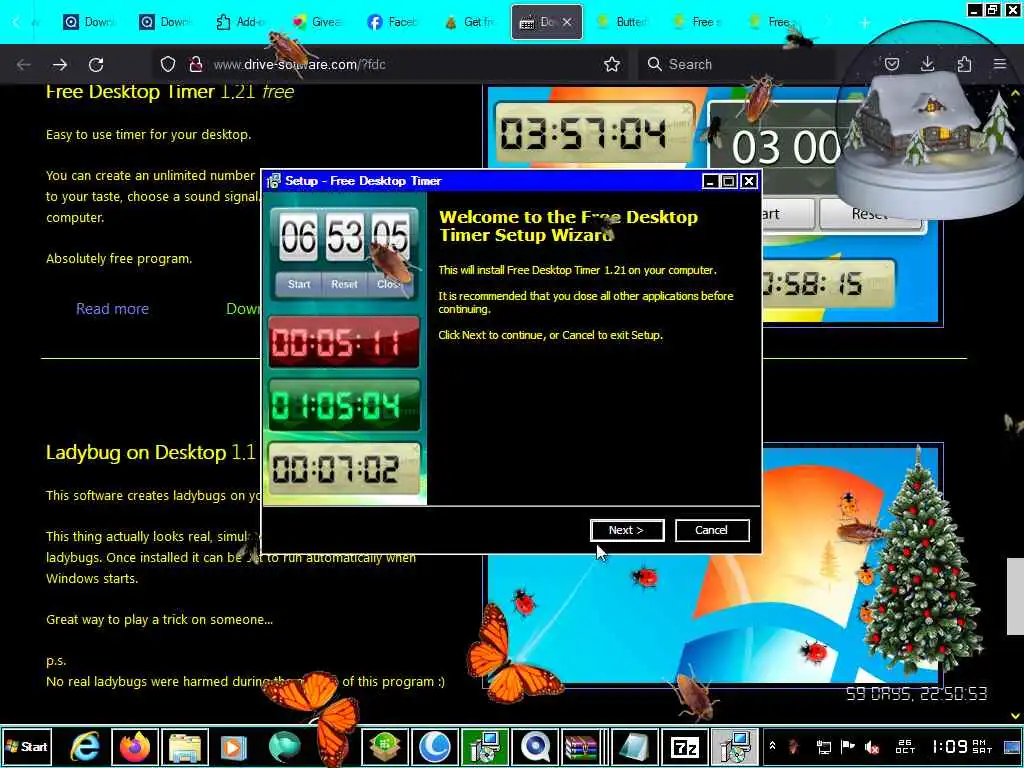
Task: Launch Windows Media Player from taskbar
Action: point(234,746)
